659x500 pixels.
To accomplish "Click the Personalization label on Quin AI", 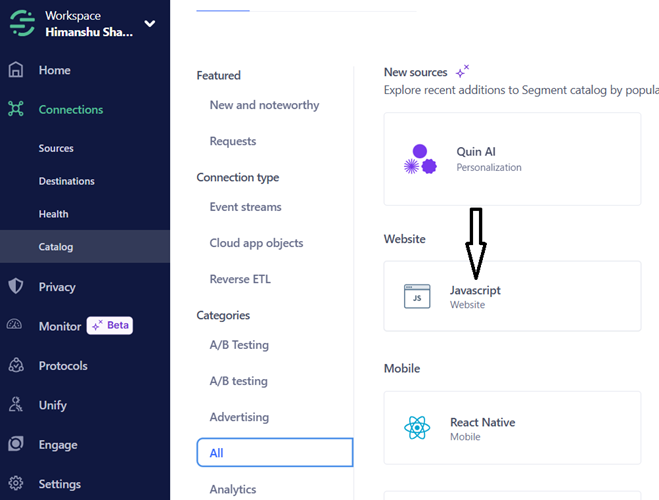I will coord(489,167).
